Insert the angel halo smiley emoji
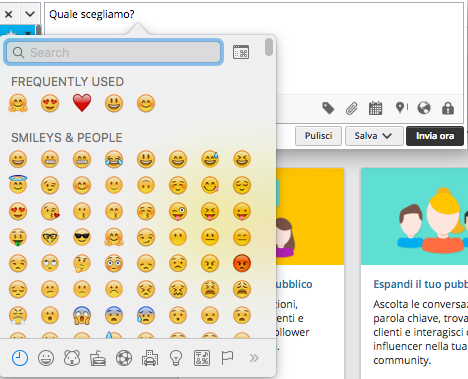The height and width of the screenshot is (379, 468). [x=18, y=185]
